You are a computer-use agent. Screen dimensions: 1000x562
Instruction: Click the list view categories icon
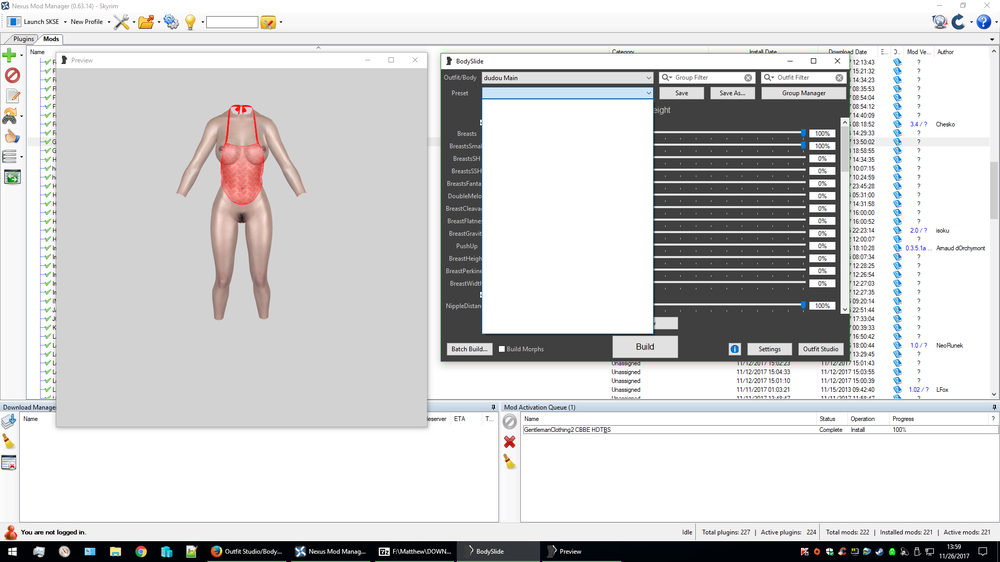click(10, 156)
